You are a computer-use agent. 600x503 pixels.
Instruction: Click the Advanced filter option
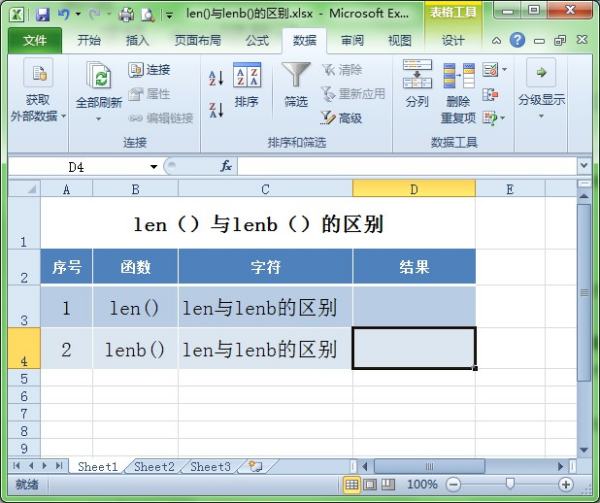(341, 118)
